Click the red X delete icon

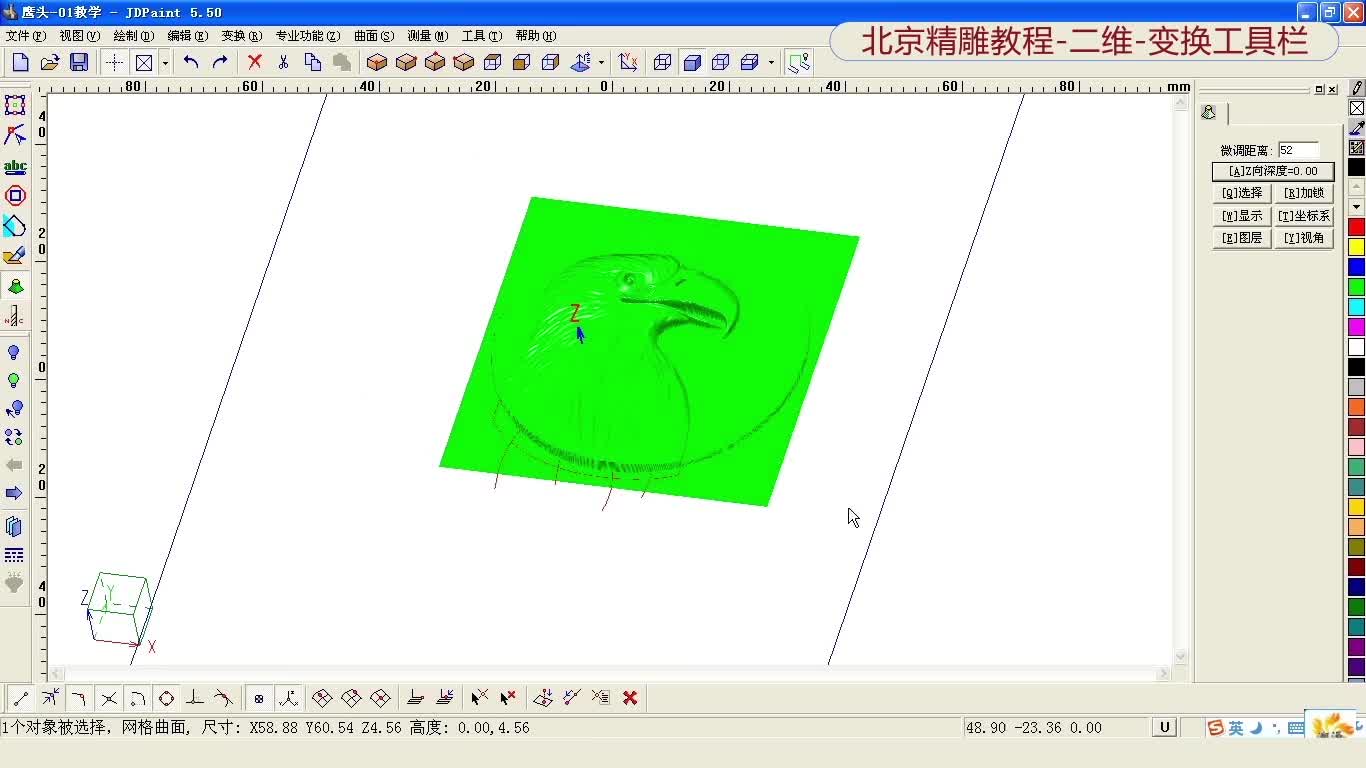[x=254, y=62]
